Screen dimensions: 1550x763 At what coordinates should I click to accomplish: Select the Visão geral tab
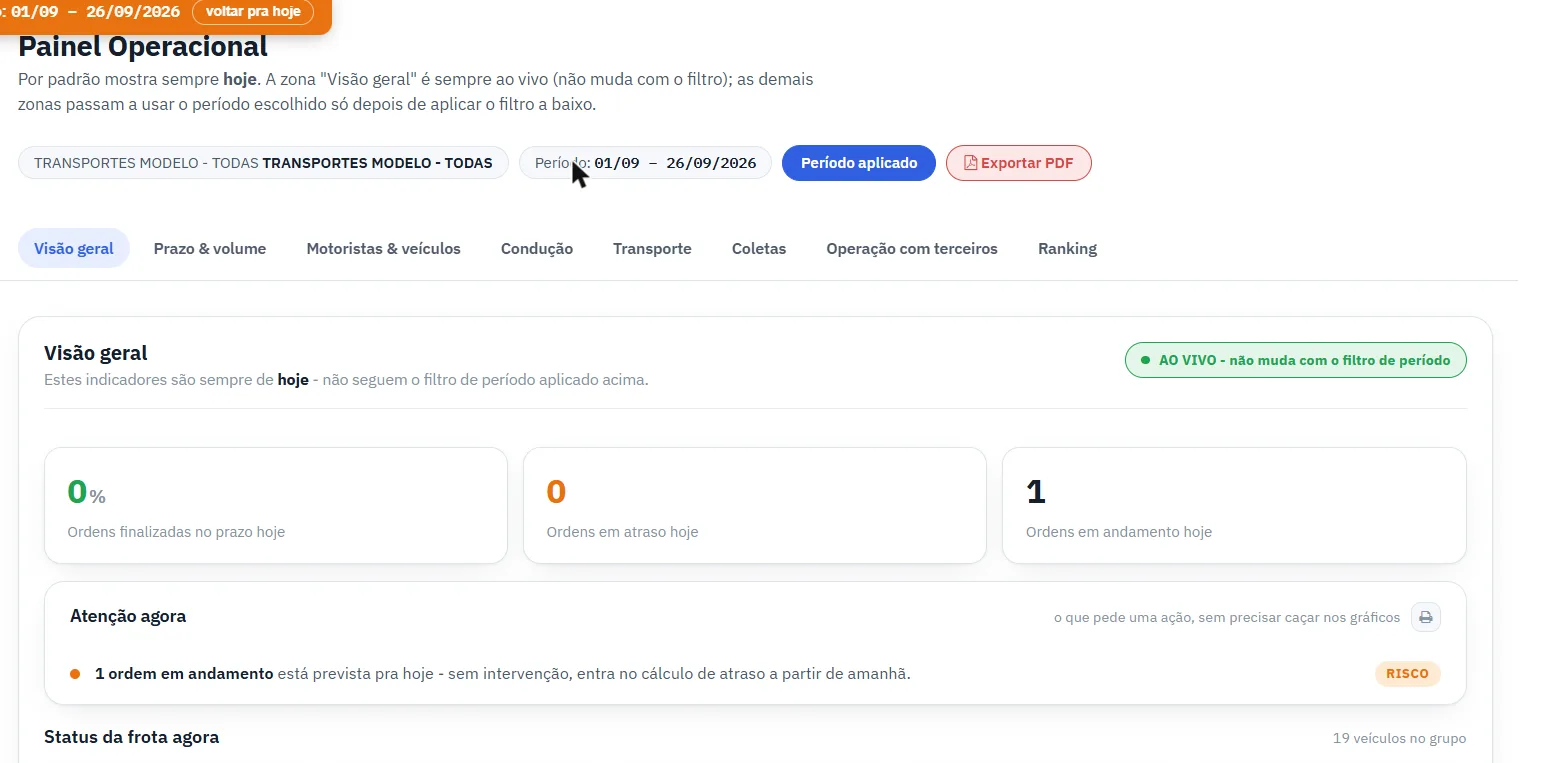[74, 248]
